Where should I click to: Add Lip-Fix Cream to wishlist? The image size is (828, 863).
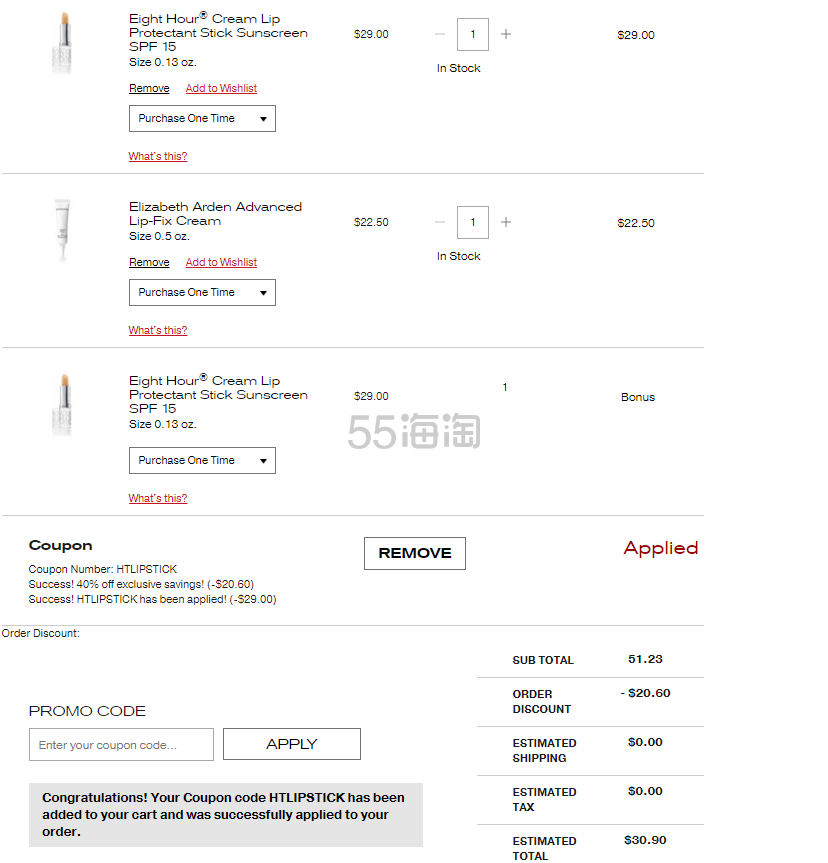click(x=221, y=263)
